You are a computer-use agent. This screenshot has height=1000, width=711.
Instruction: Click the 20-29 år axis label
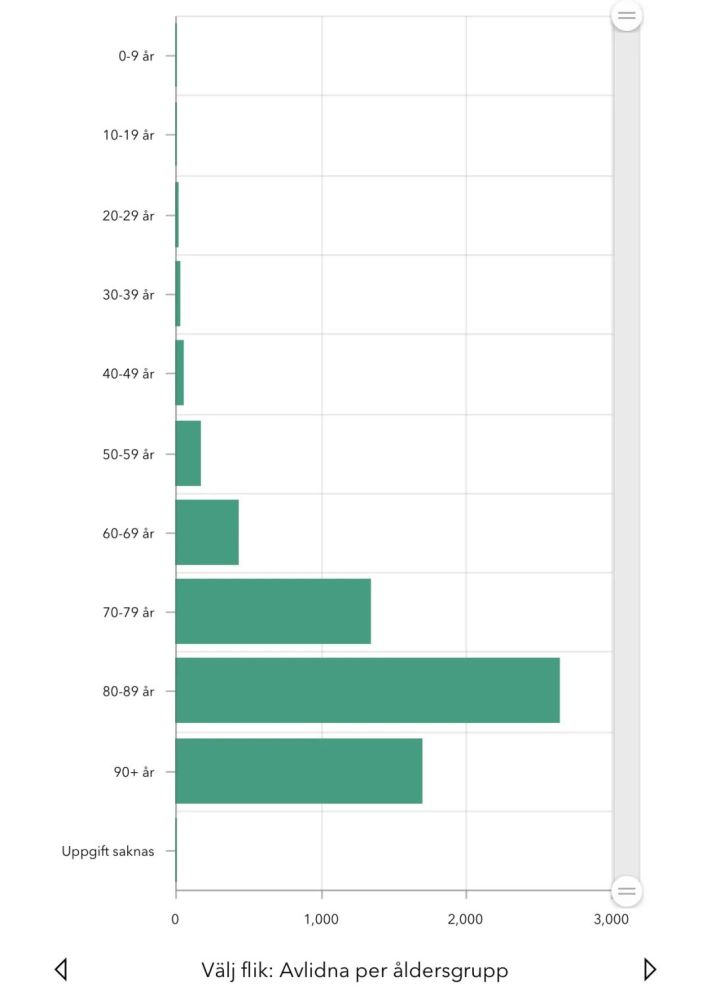point(128,216)
